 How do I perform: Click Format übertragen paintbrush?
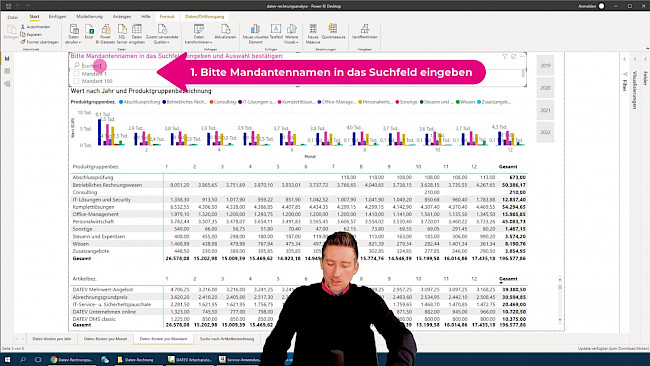click(39, 42)
